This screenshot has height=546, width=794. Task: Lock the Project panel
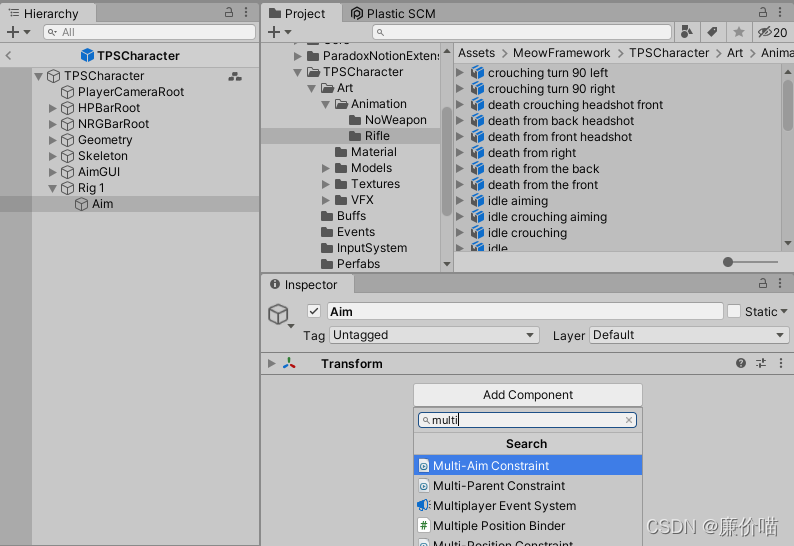[763, 13]
